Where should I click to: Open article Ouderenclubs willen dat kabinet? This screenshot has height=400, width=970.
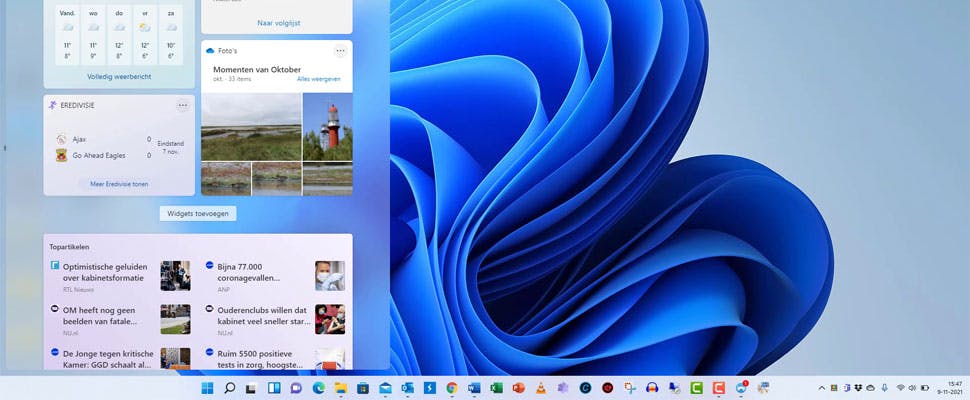[264, 316]
